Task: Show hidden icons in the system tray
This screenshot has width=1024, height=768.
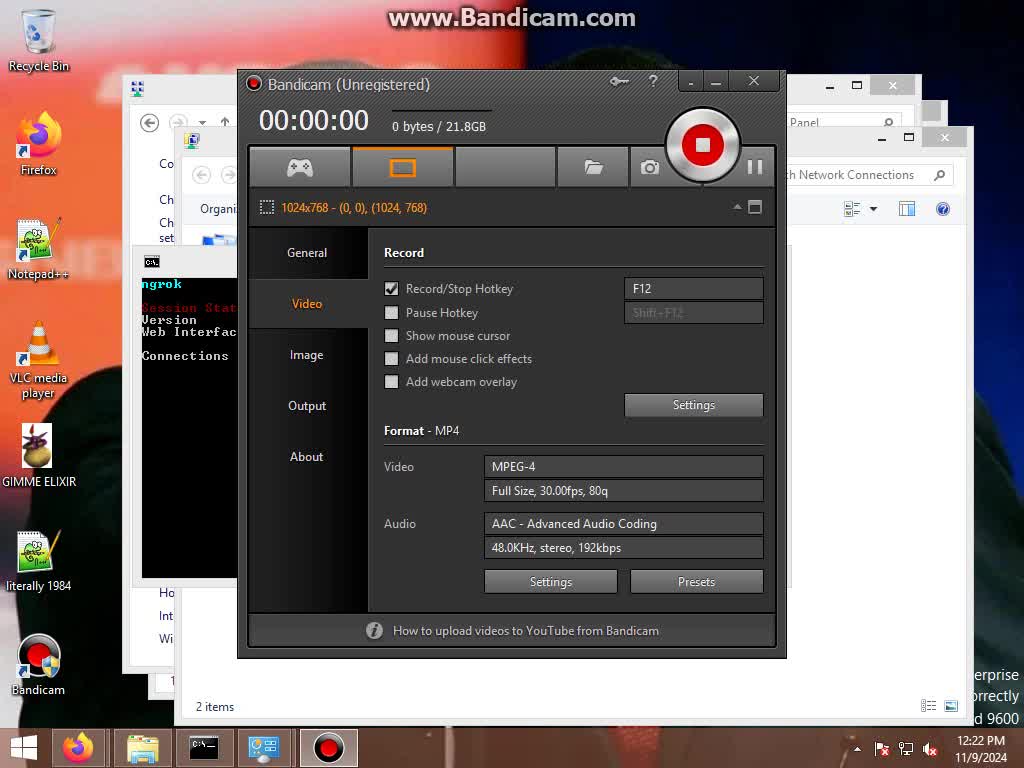Action: pos(857,749)
